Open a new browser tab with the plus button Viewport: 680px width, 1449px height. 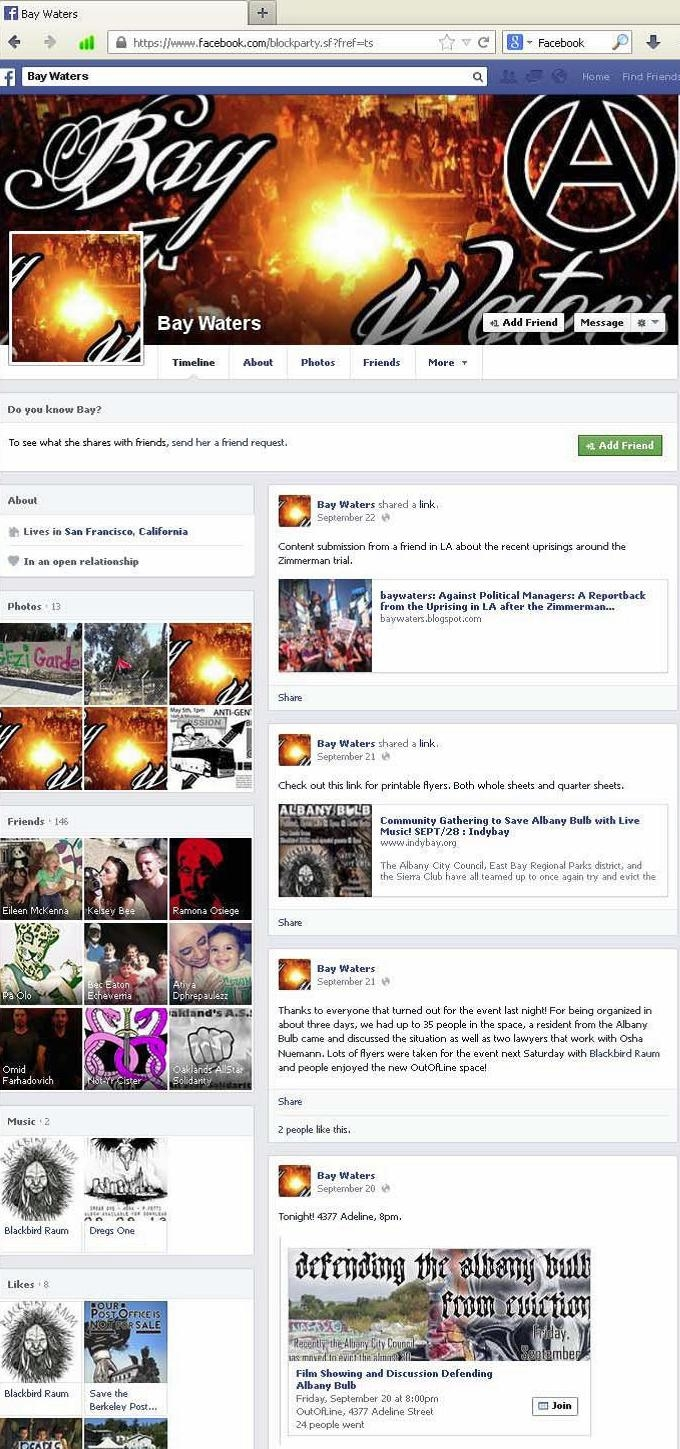263,13
